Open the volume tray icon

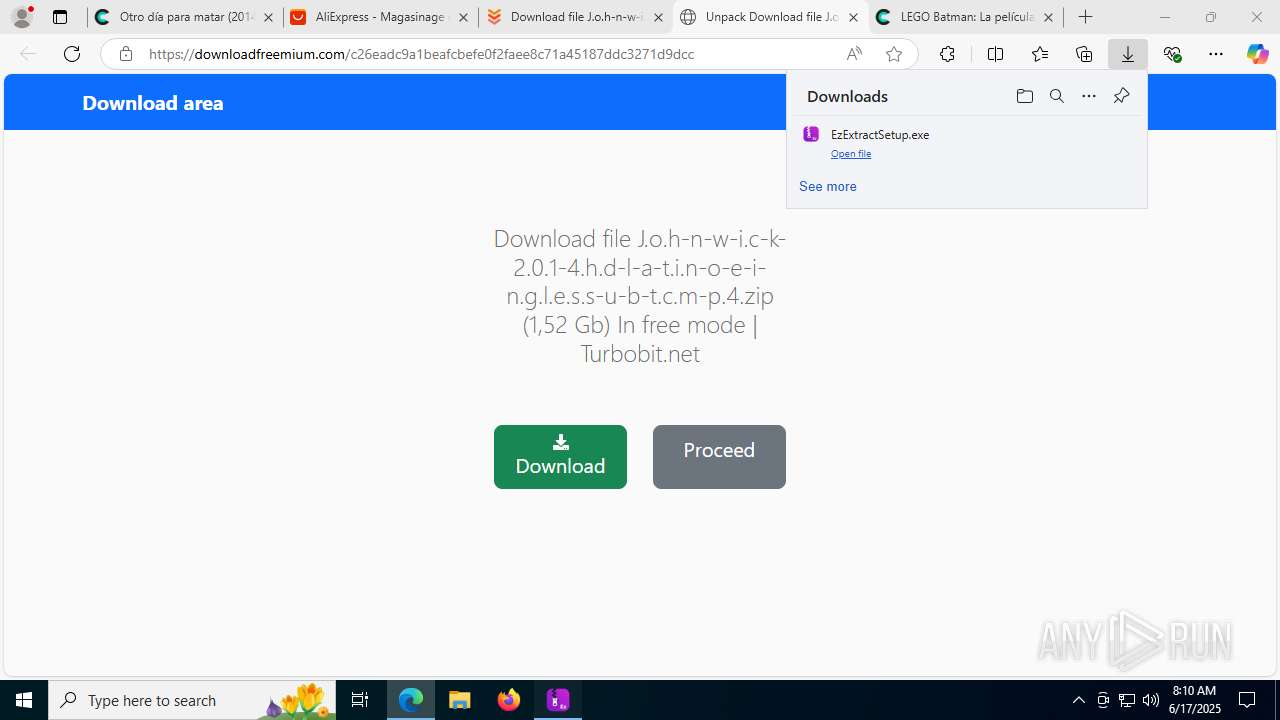pyautogui.click(x=1151, y=700)
